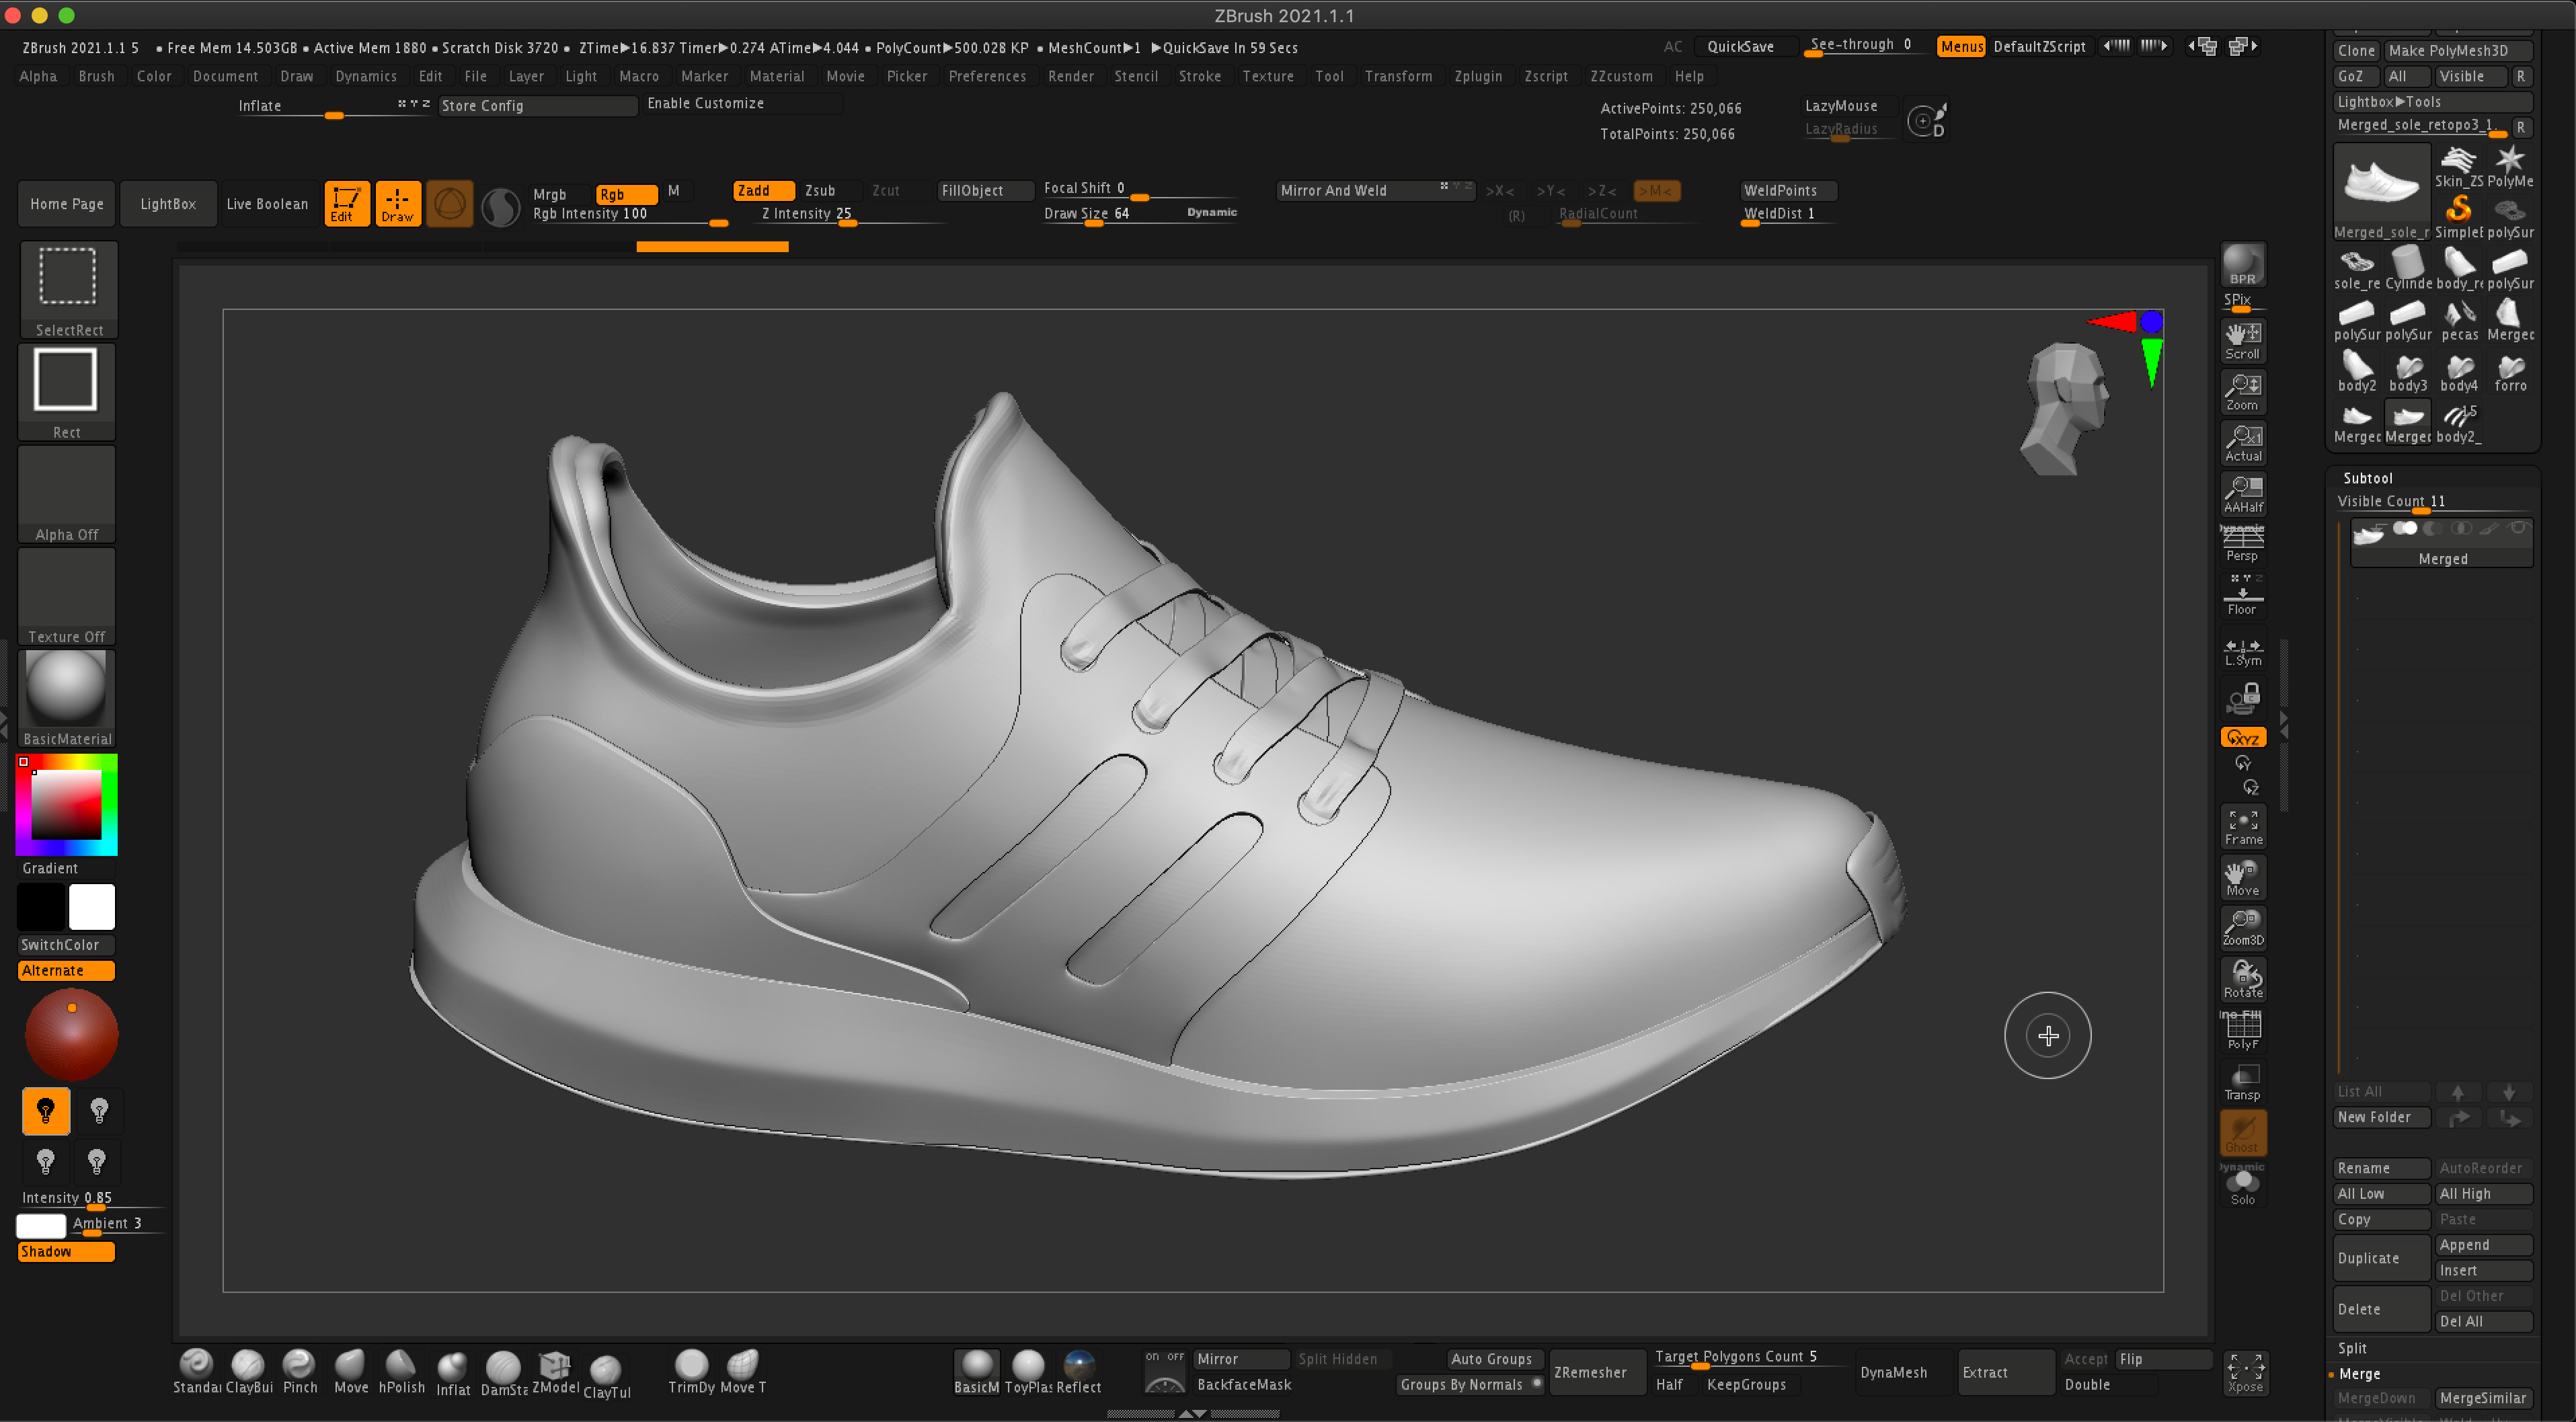
Task: Select the Reflect material sphere
Action: point(1078,1371)
